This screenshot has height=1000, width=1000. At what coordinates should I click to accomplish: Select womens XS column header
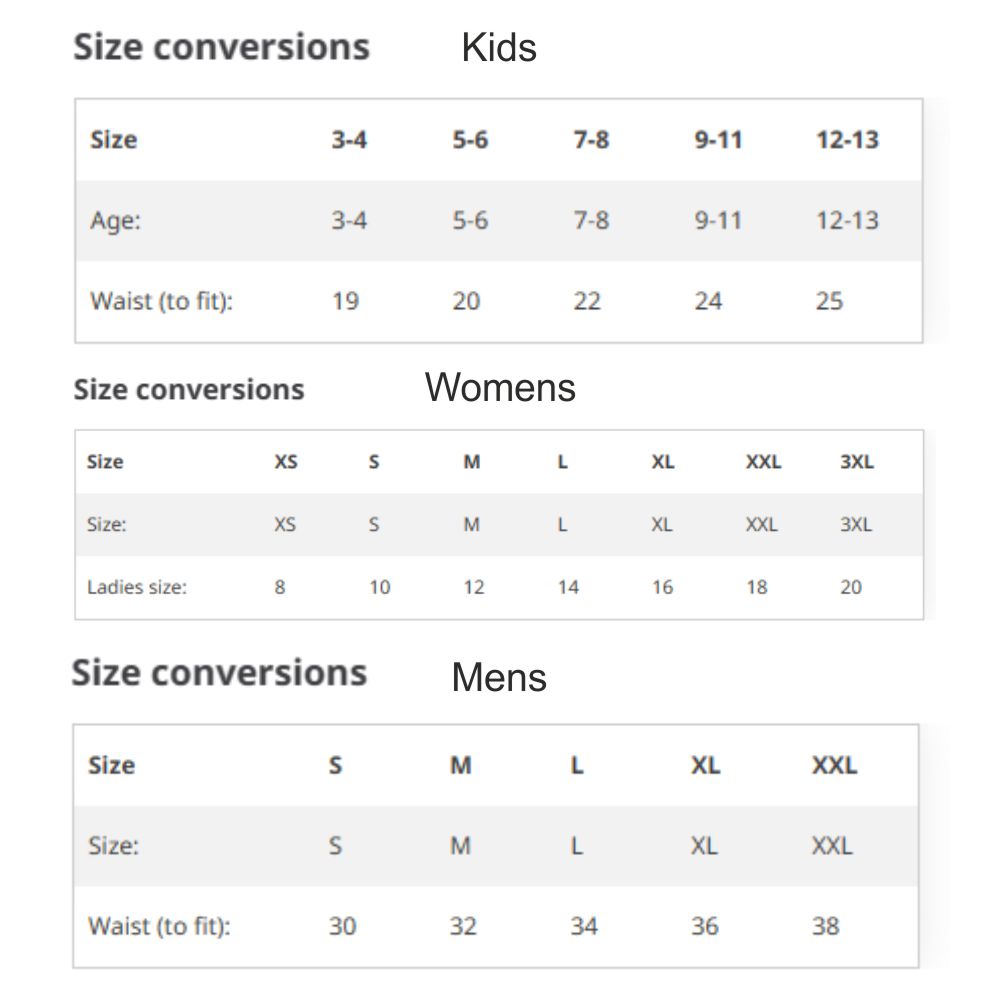pyautogui.click(x=286, y=462)
